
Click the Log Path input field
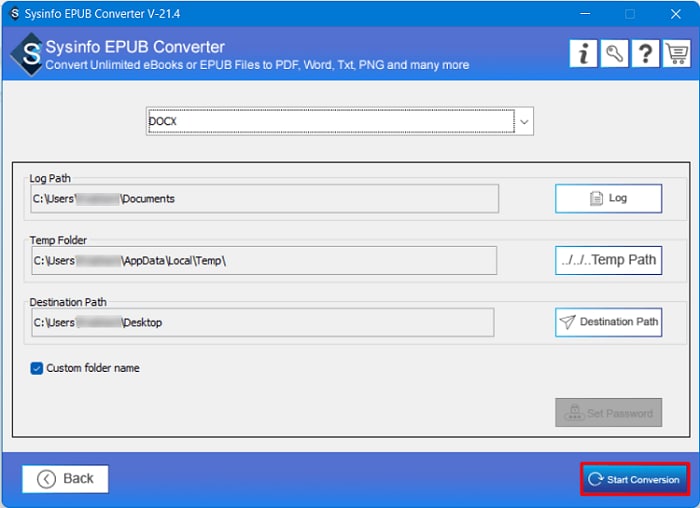(x=265, y=199)
